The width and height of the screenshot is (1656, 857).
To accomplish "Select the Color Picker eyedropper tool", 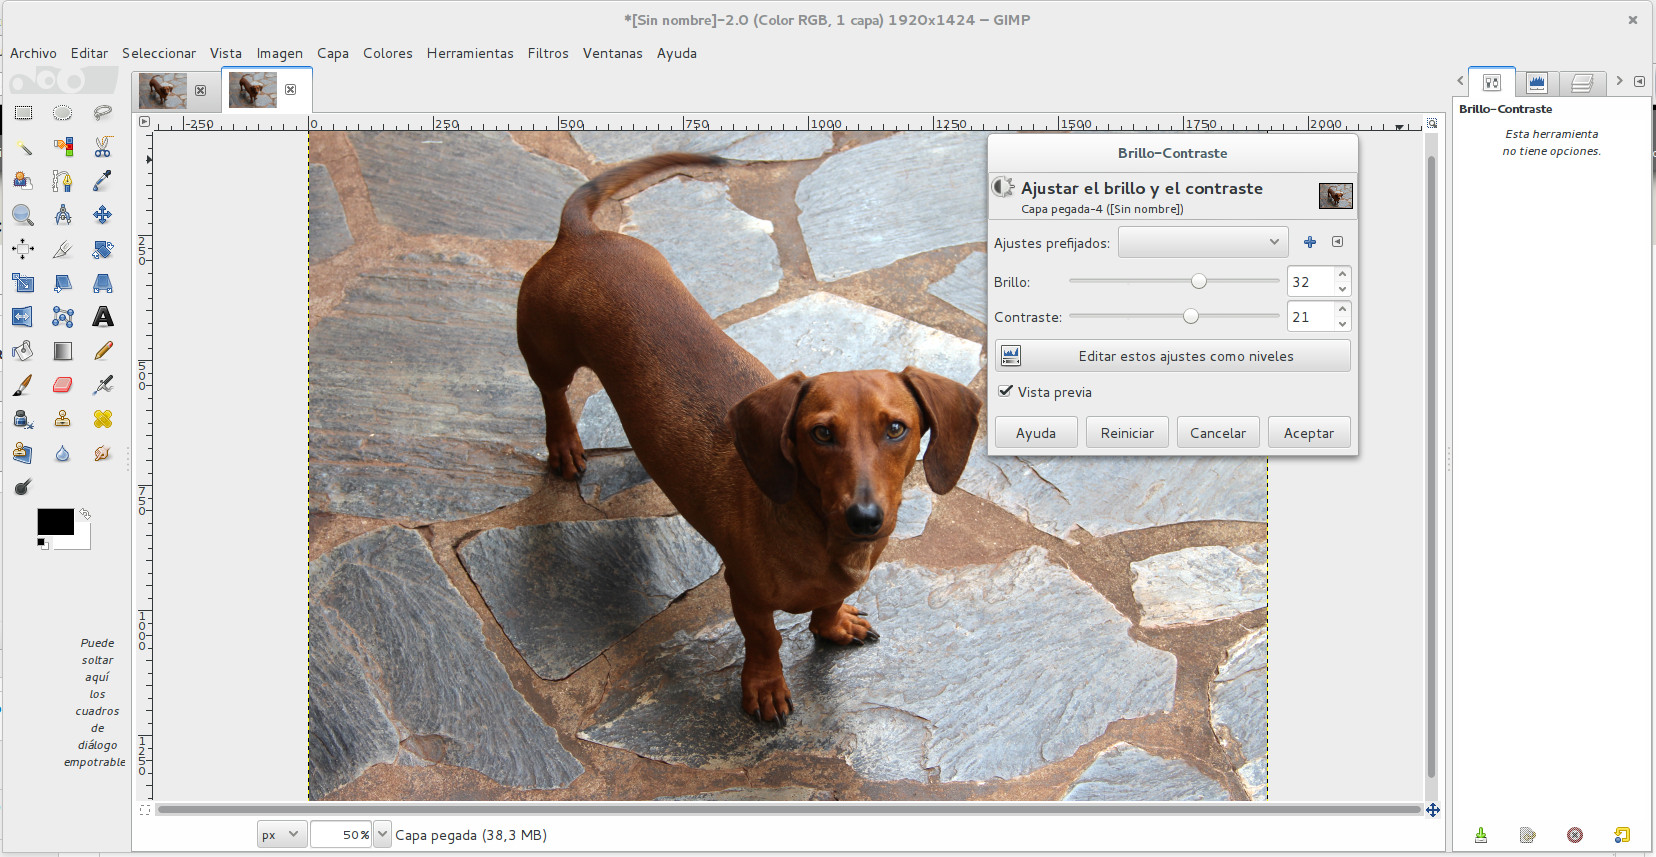I will [103, 181].
